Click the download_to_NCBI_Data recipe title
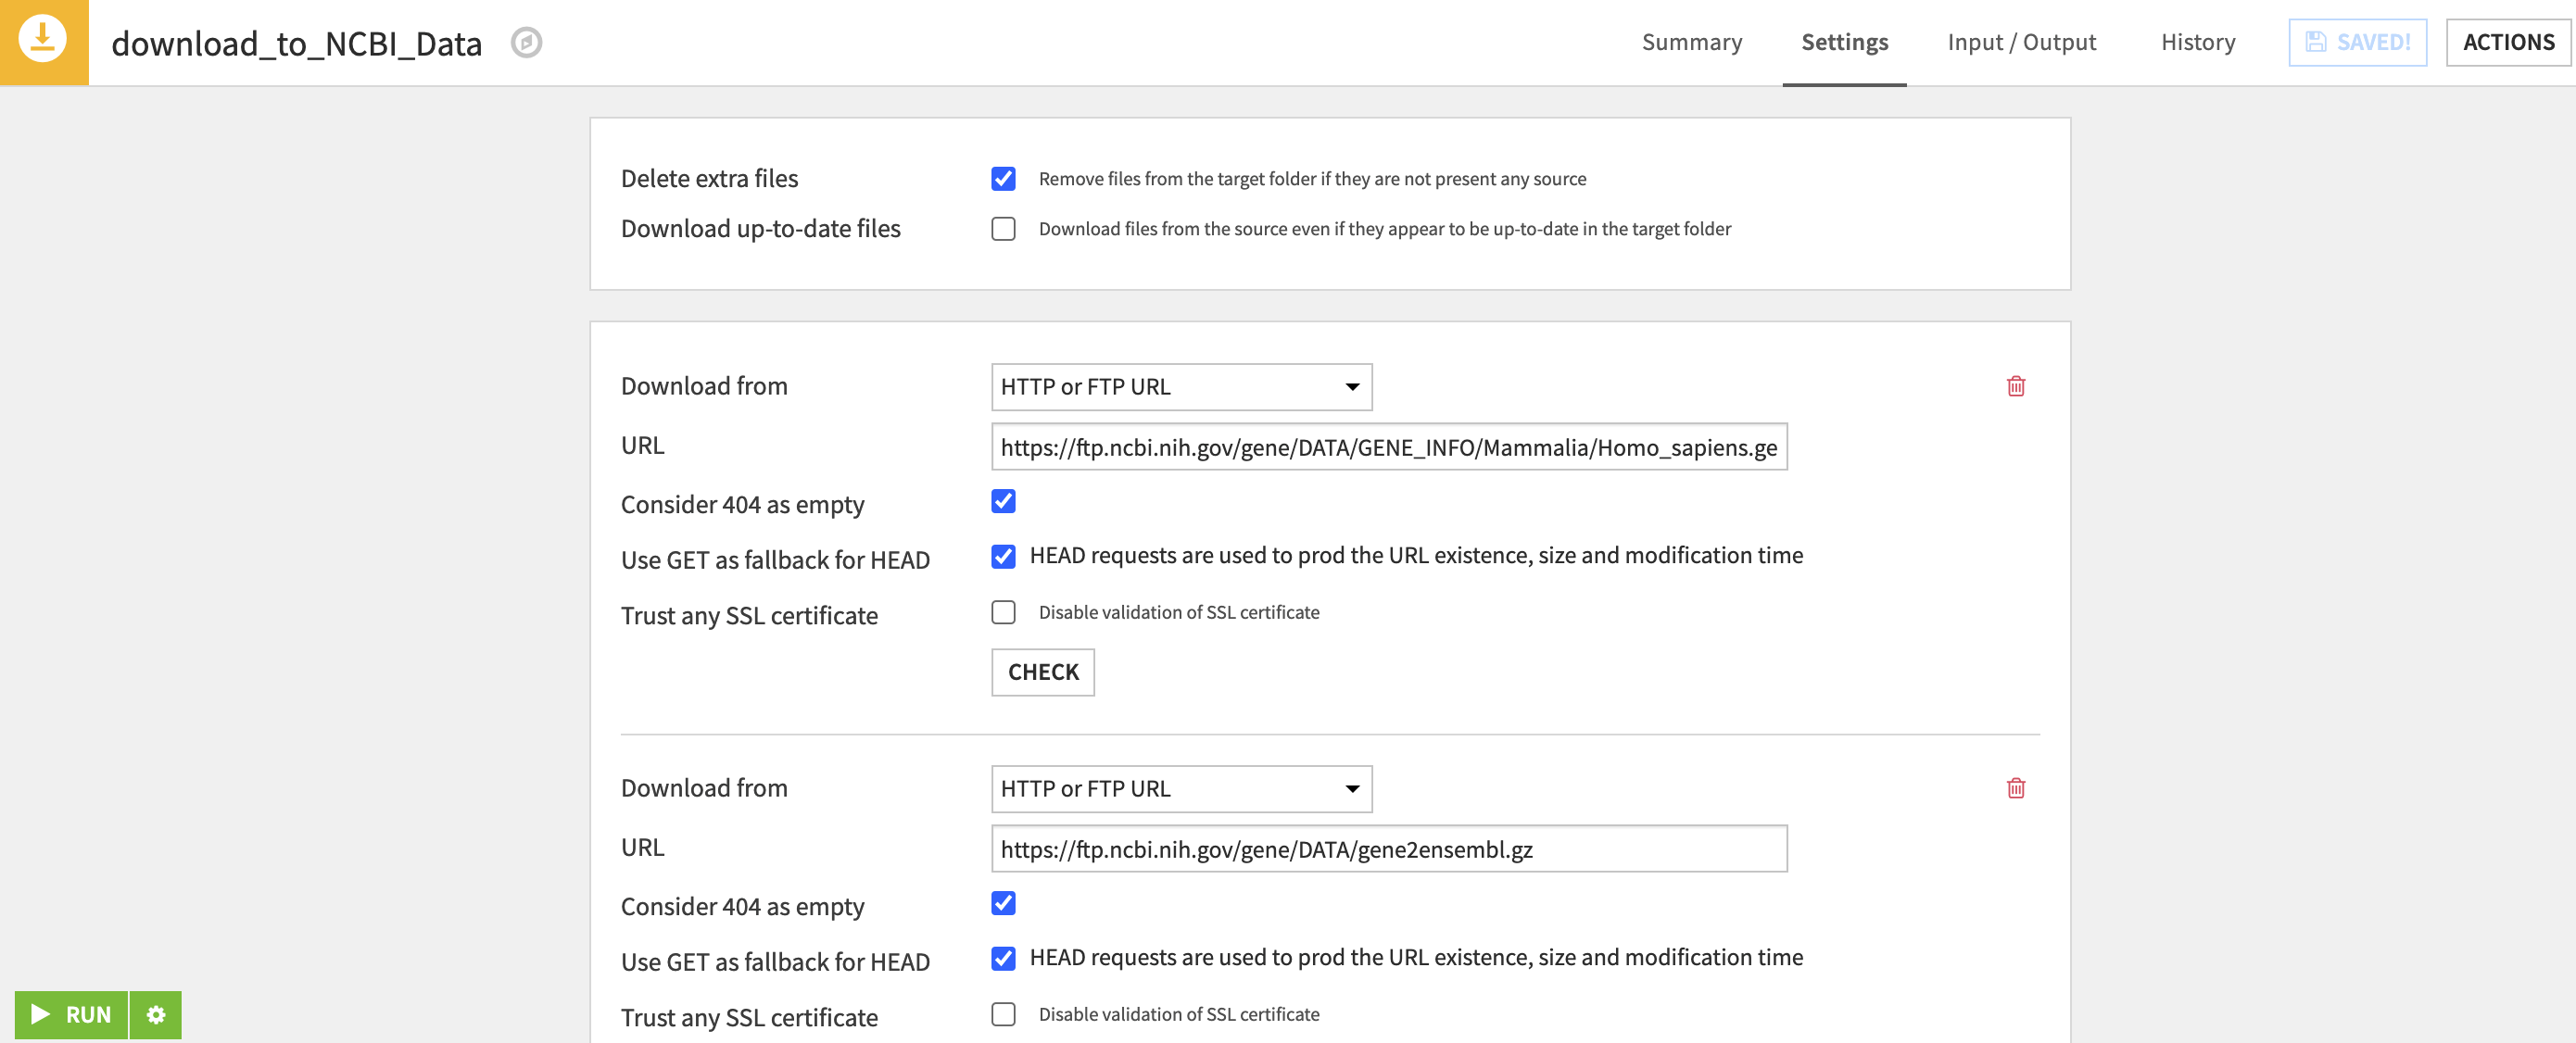The height and width of the screenshot is (1043, 2576). tap(296, 43)
